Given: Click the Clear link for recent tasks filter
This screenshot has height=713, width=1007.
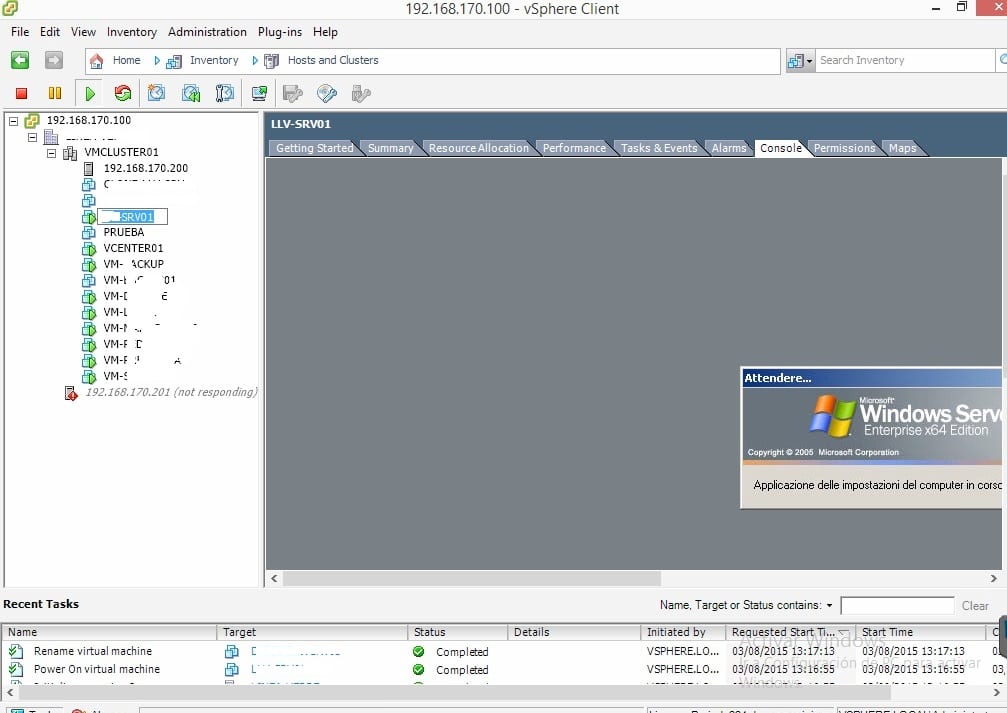Looking at the screenshot, I should [x=975, y=605].
